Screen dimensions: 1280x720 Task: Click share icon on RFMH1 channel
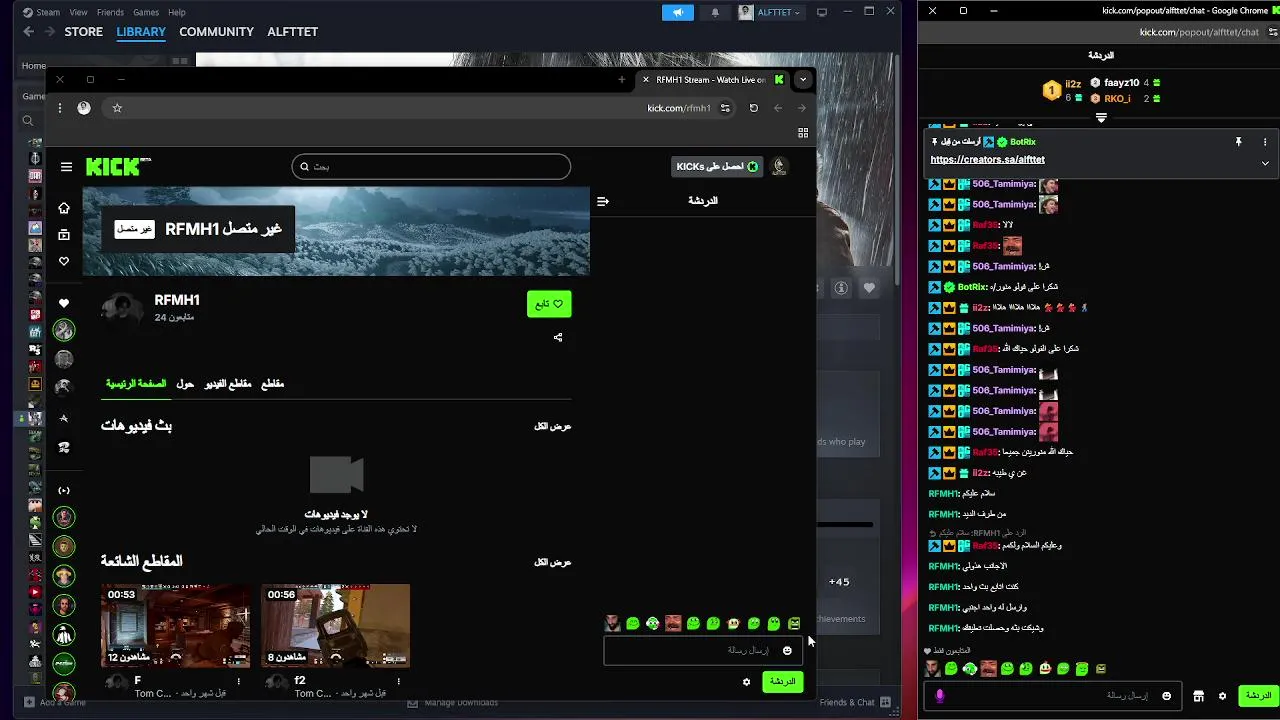[x=558, y=337]
